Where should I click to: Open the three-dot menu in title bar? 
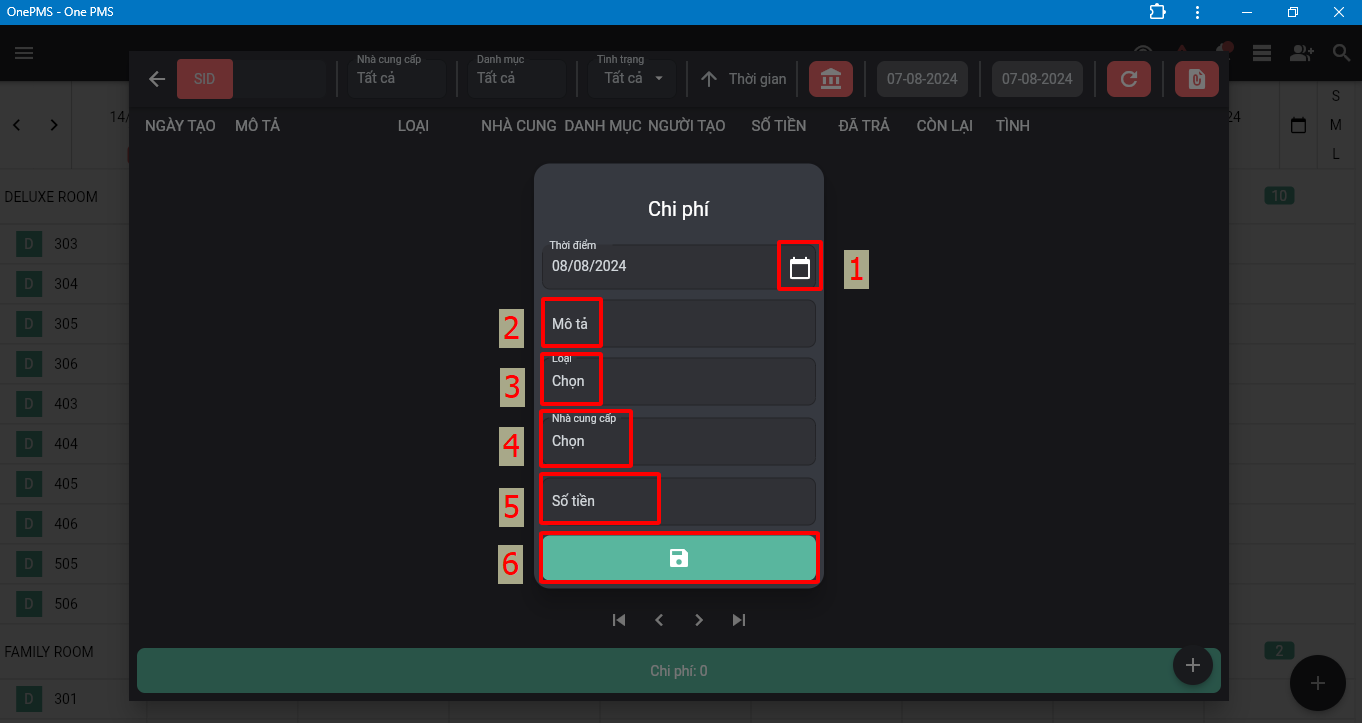tap(1198, 12)
